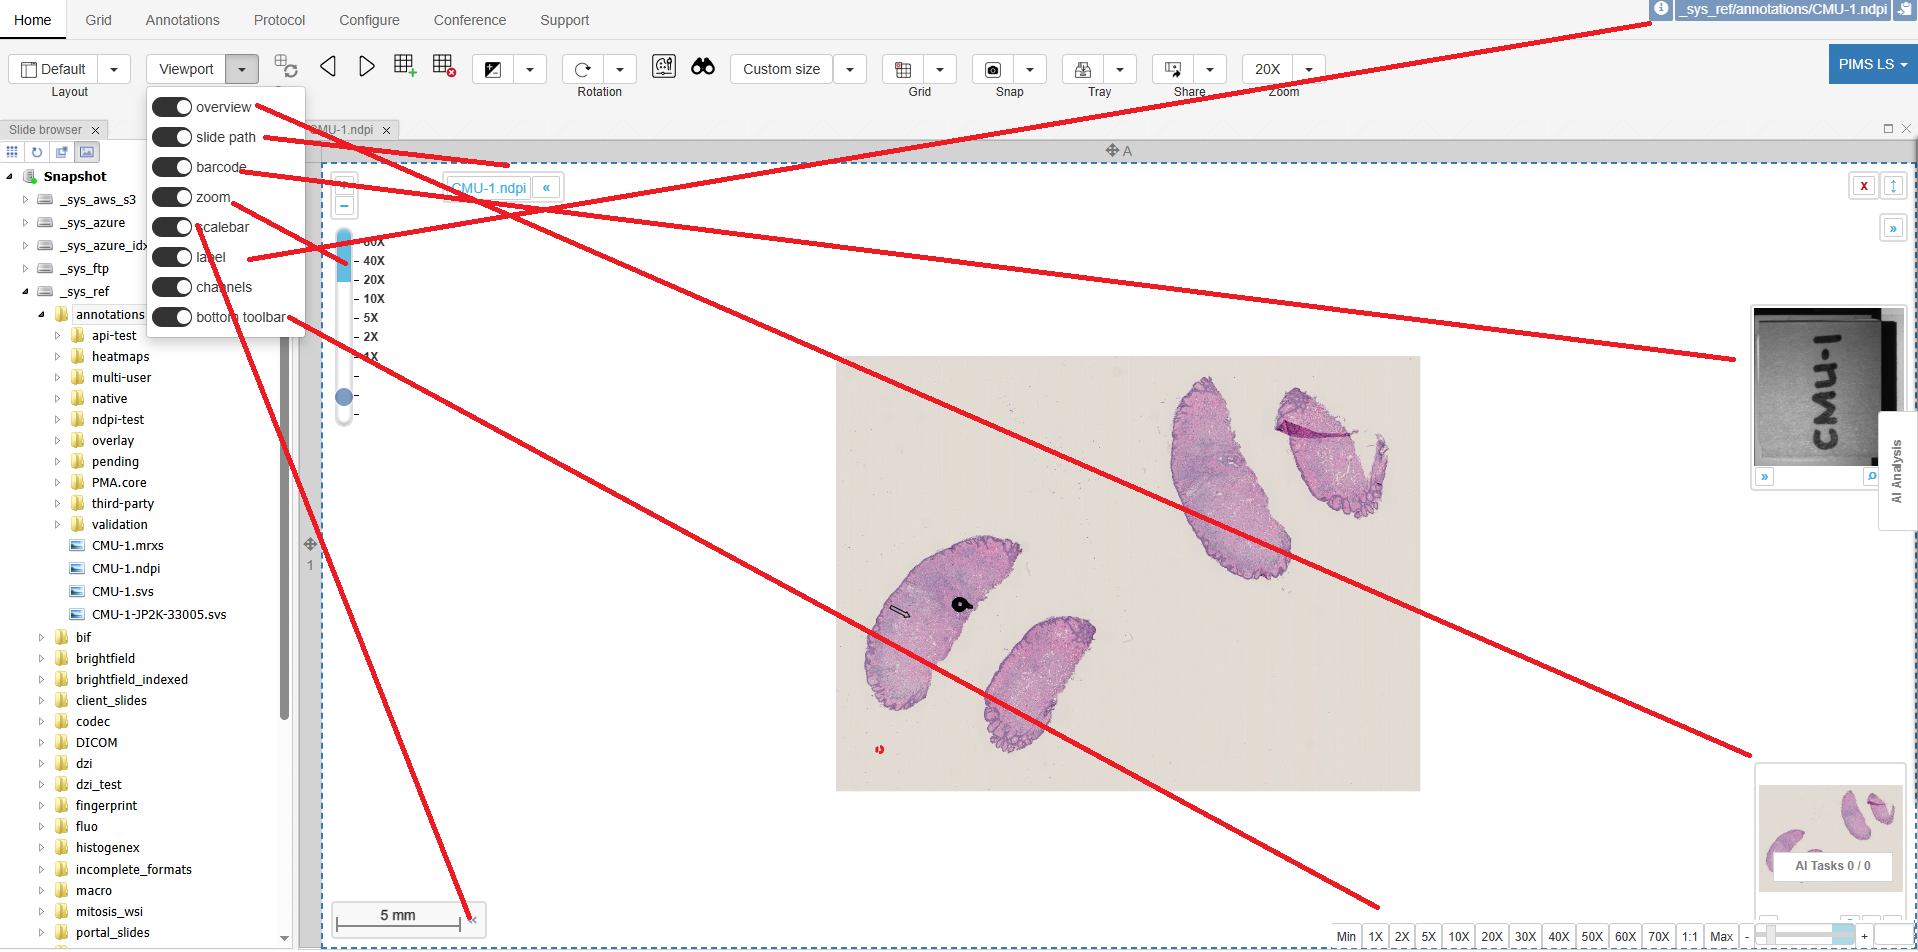Click the 40X button in bottom toolbar
Viewport: 1918px width, 952px height.
coord(1558,937)
